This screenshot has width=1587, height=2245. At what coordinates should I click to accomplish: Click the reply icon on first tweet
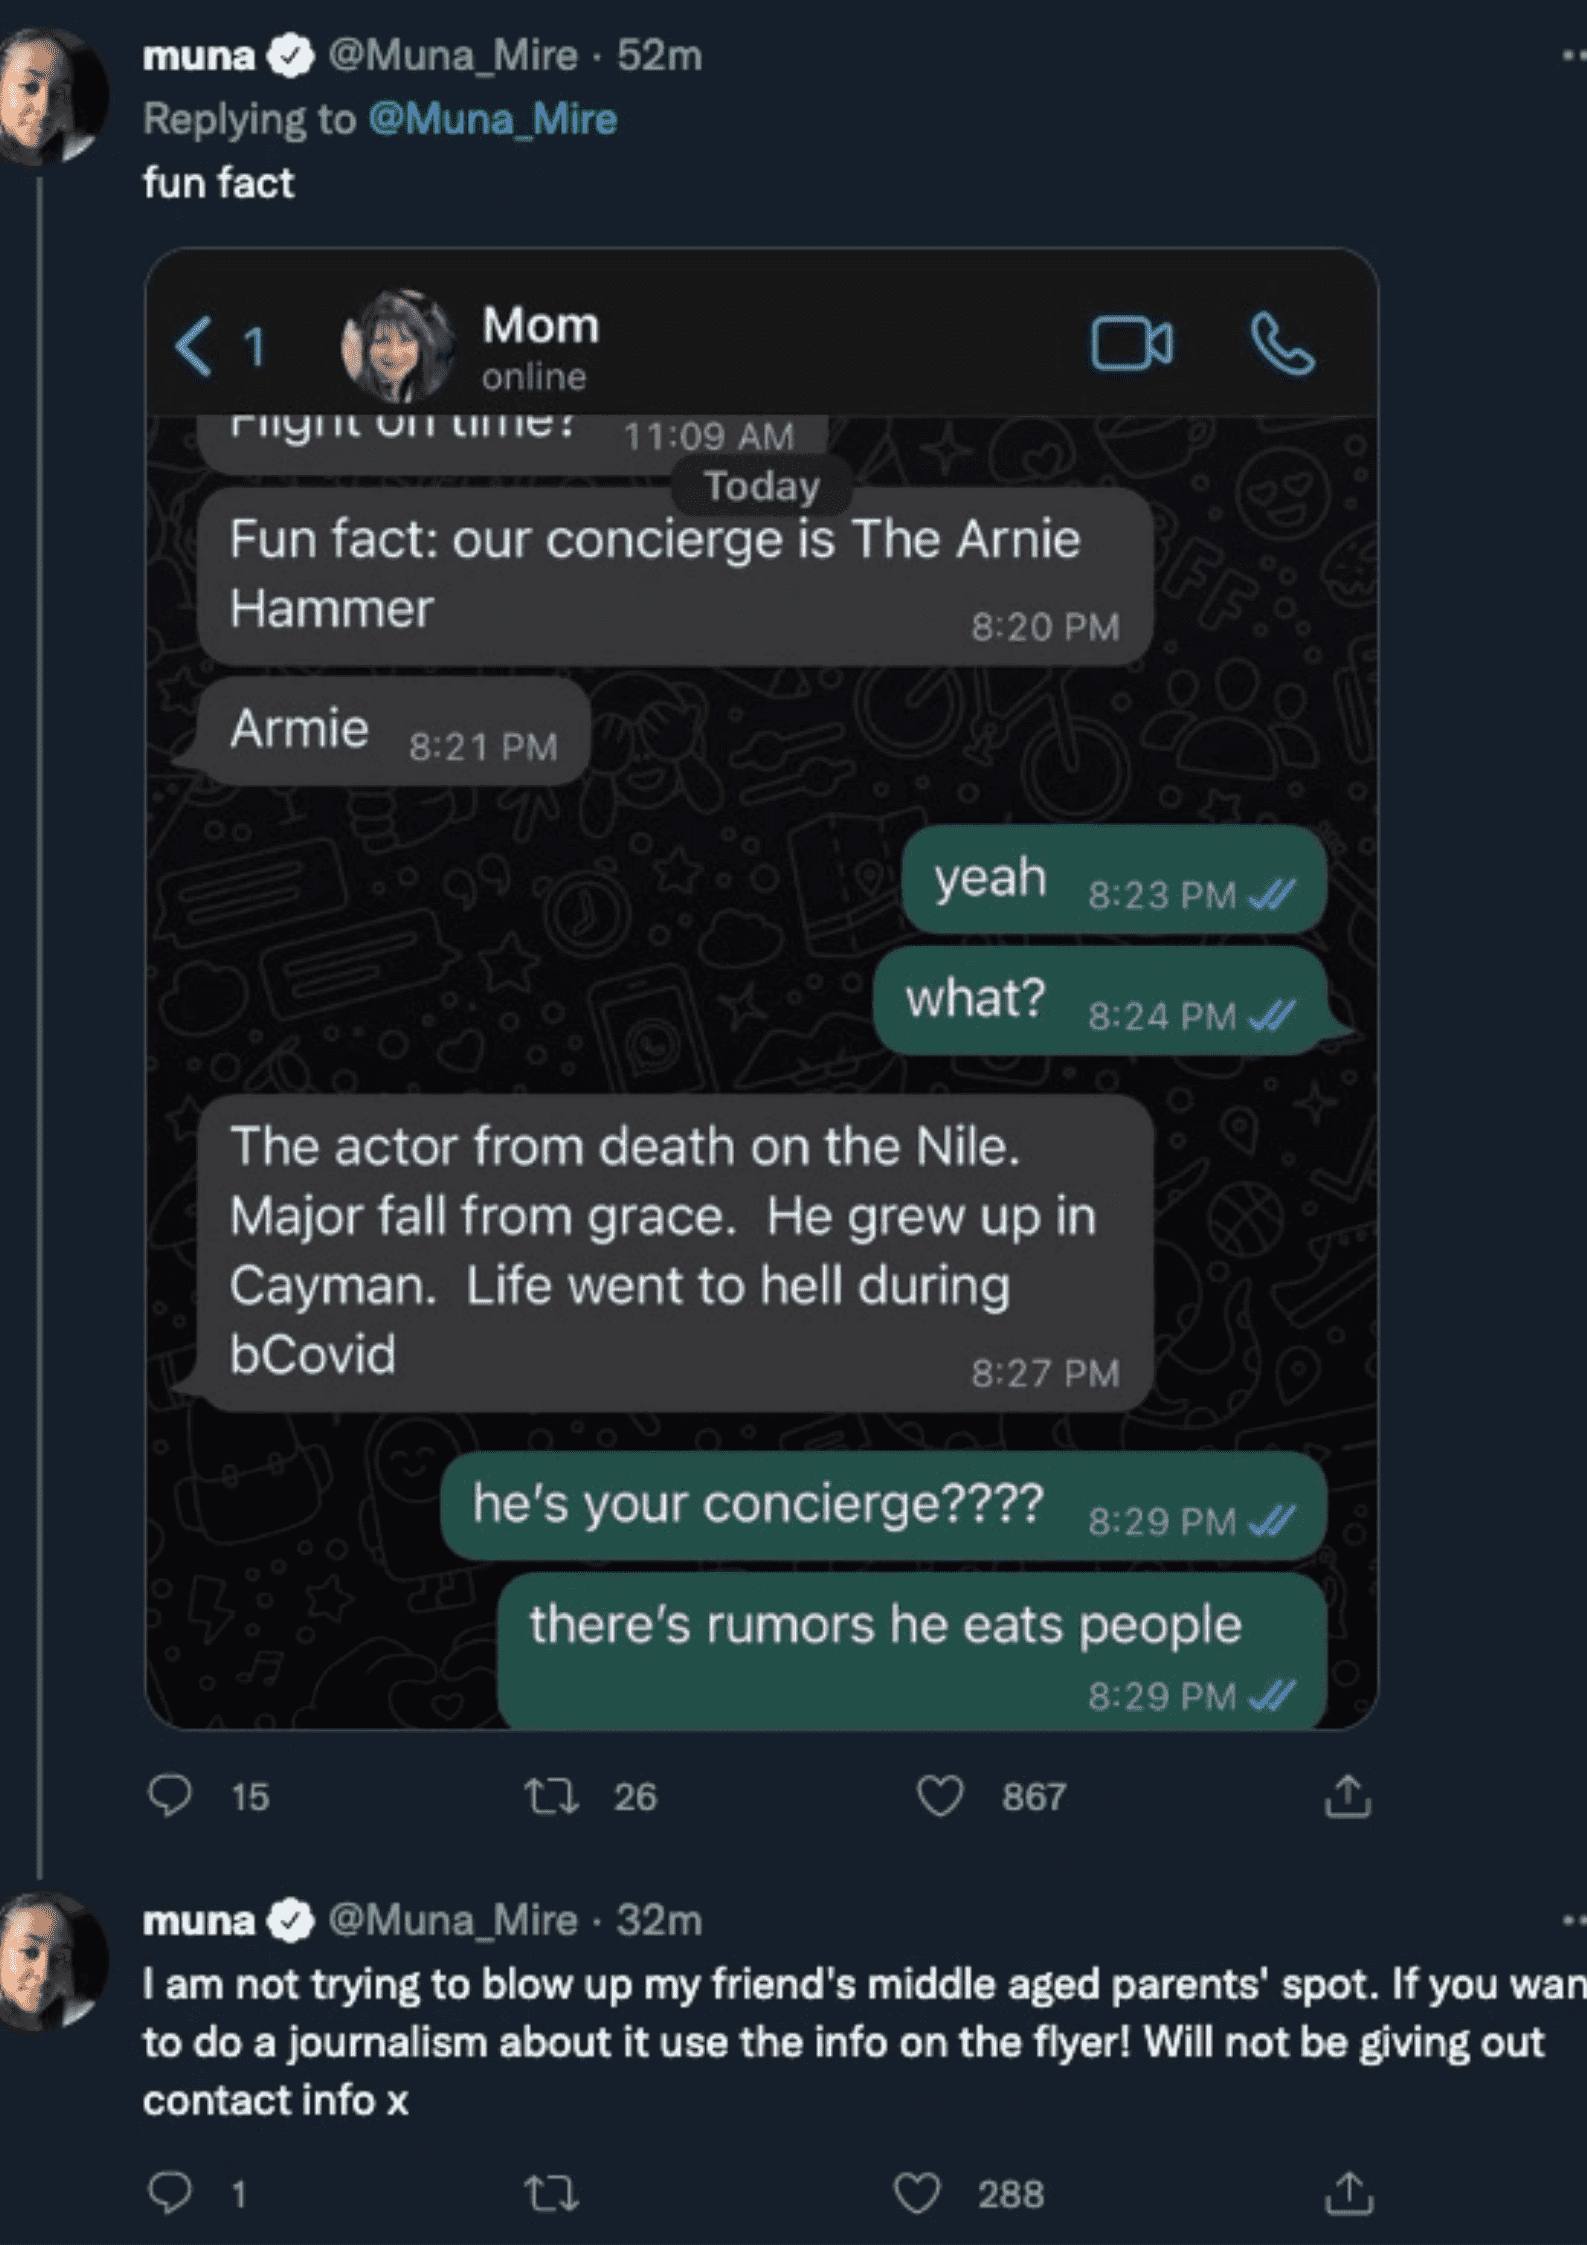click(x=170, y=1795)
